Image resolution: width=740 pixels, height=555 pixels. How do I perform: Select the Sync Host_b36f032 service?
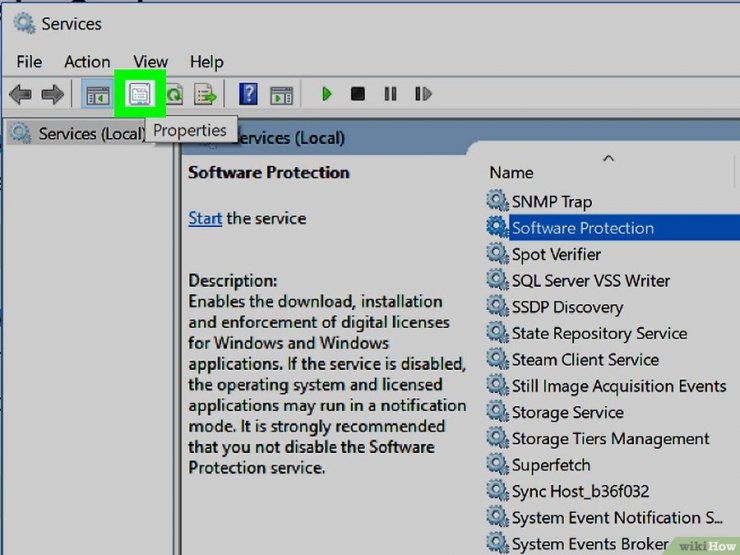click(x=580, y=492)
